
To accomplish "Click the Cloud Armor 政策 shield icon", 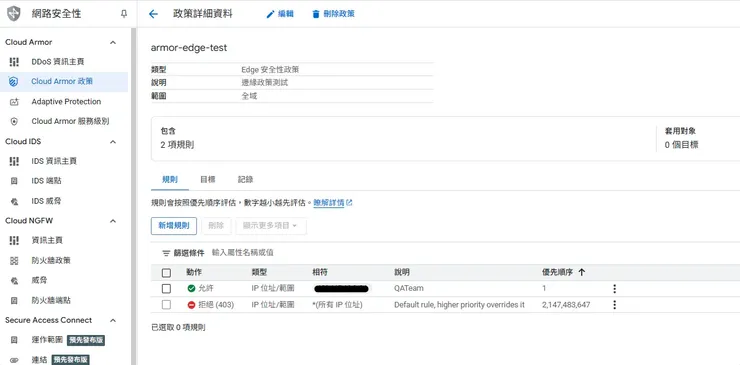I will [14, 82].
